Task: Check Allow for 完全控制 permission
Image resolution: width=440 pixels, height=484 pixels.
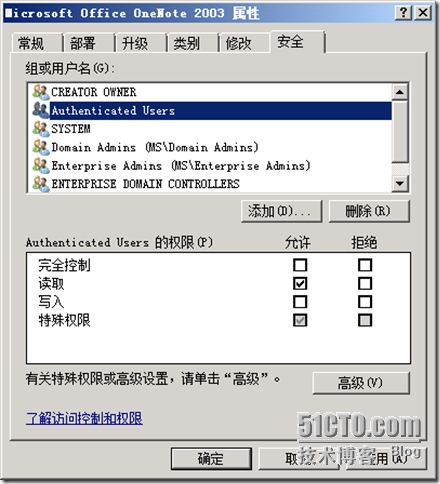Action: [x=300, y=265]
